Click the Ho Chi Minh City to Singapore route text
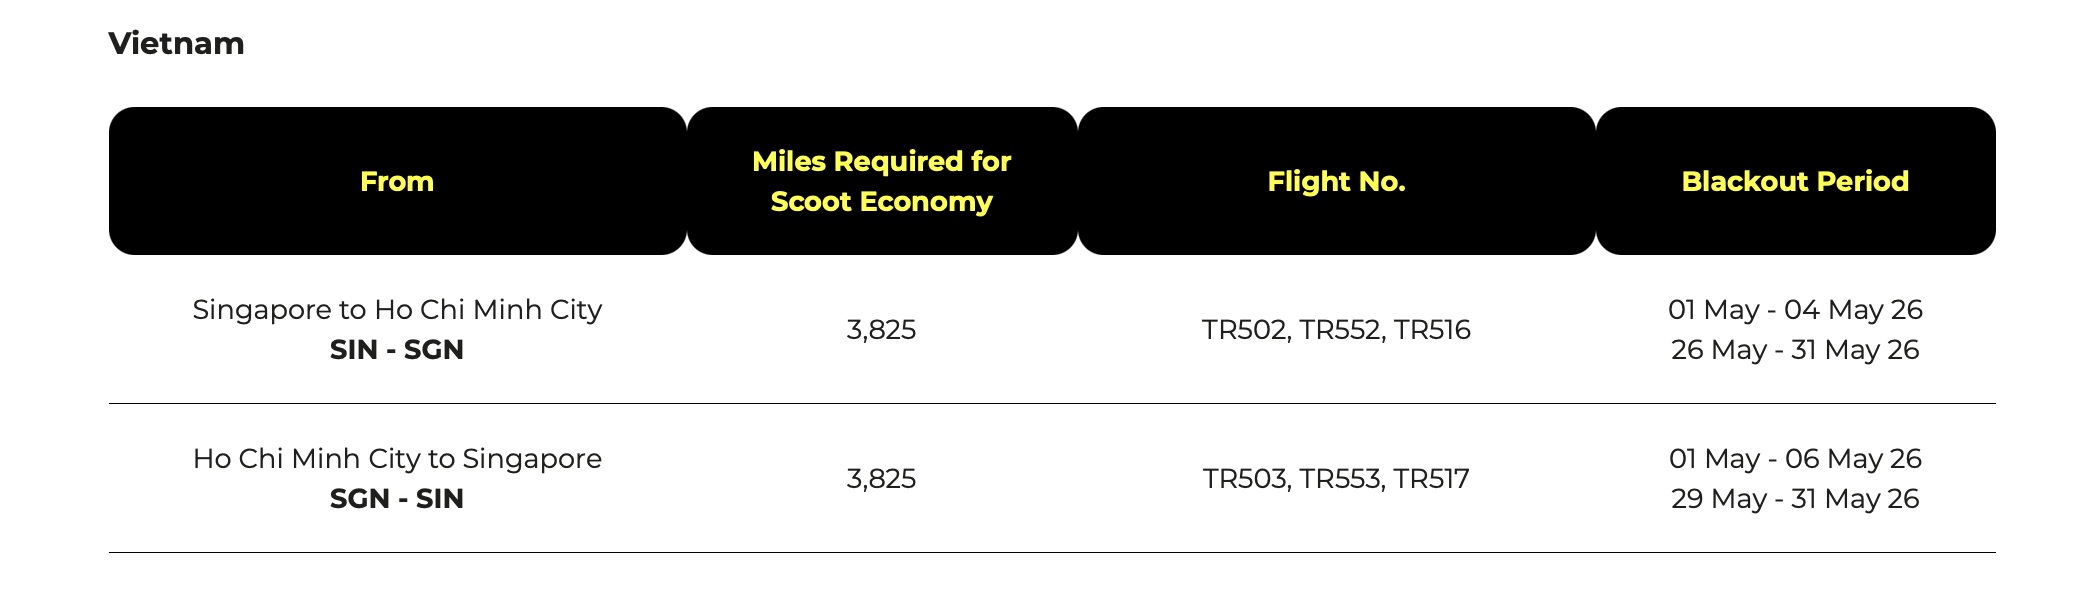Image resolution: width=2088 pixels, height=598 pixels. (x=397, y=459)
